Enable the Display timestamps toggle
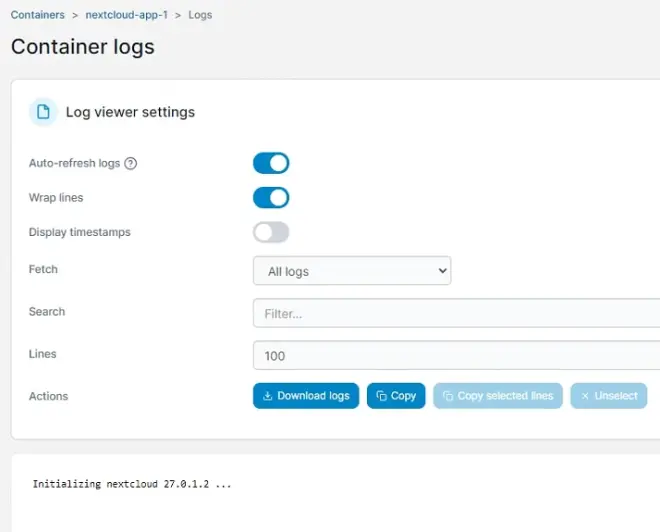 pyautogui.click(x=271, y=232)
